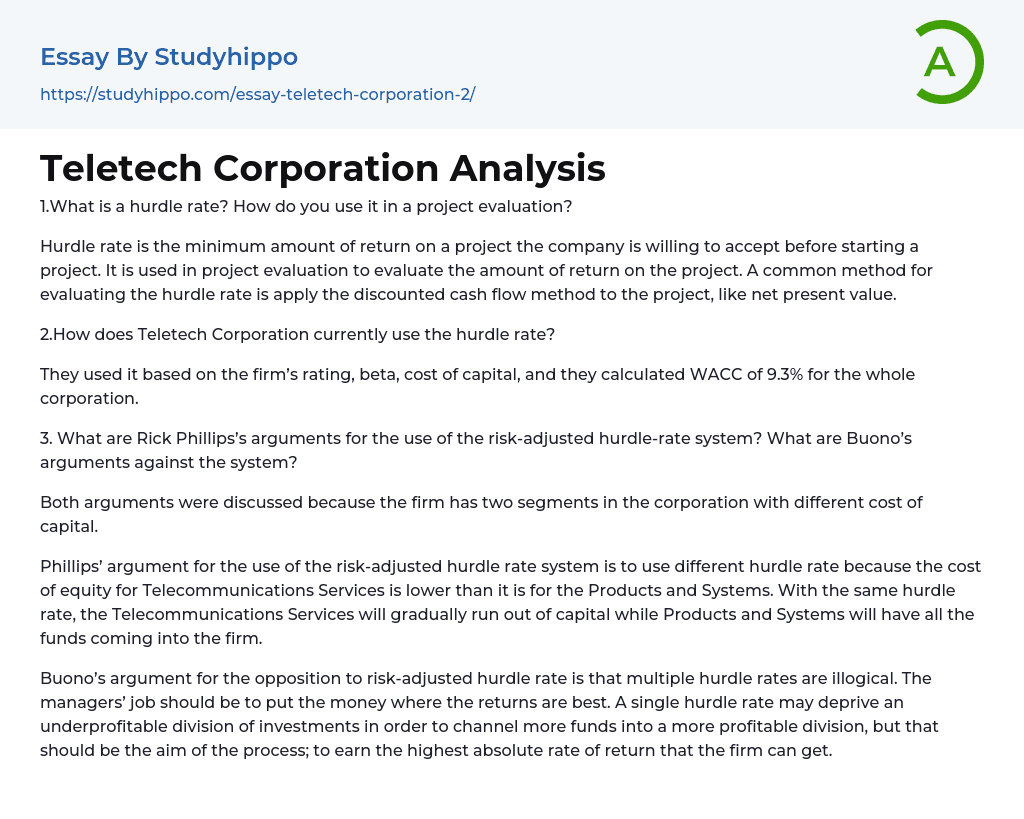Open the studyhippo.com essay URL link

[257, 94]
